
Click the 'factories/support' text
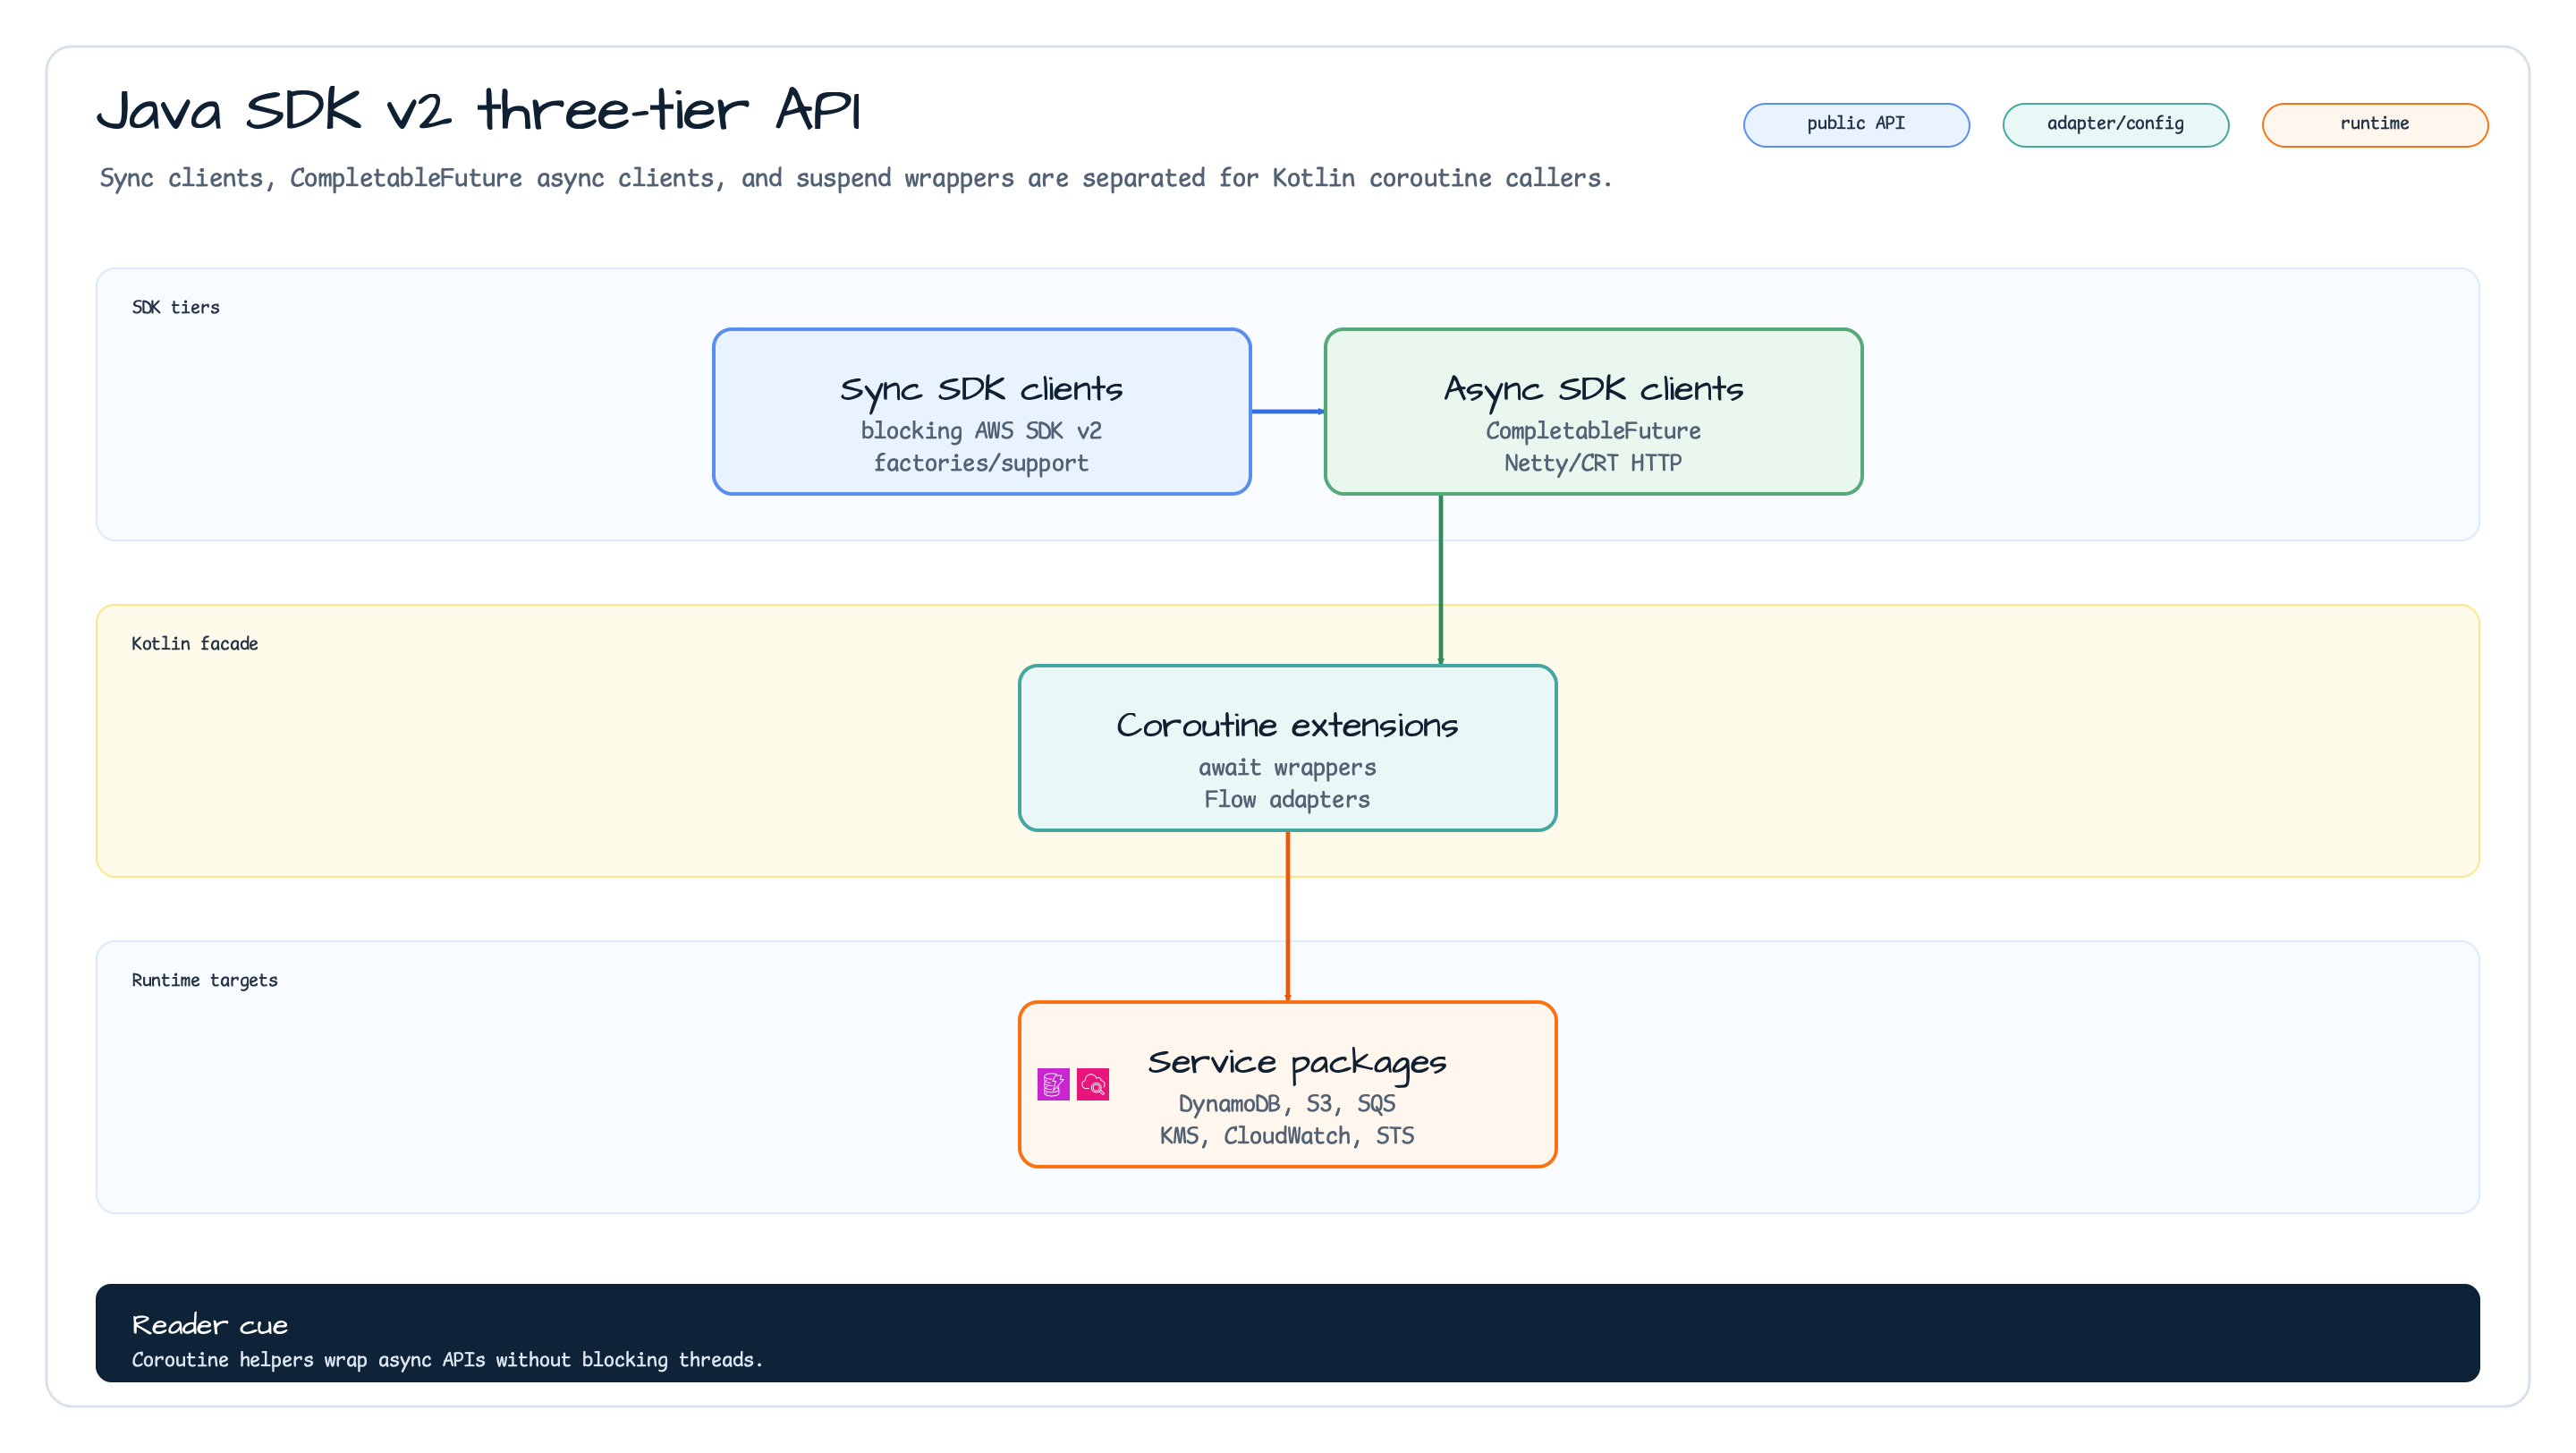[x=982, y=463]
